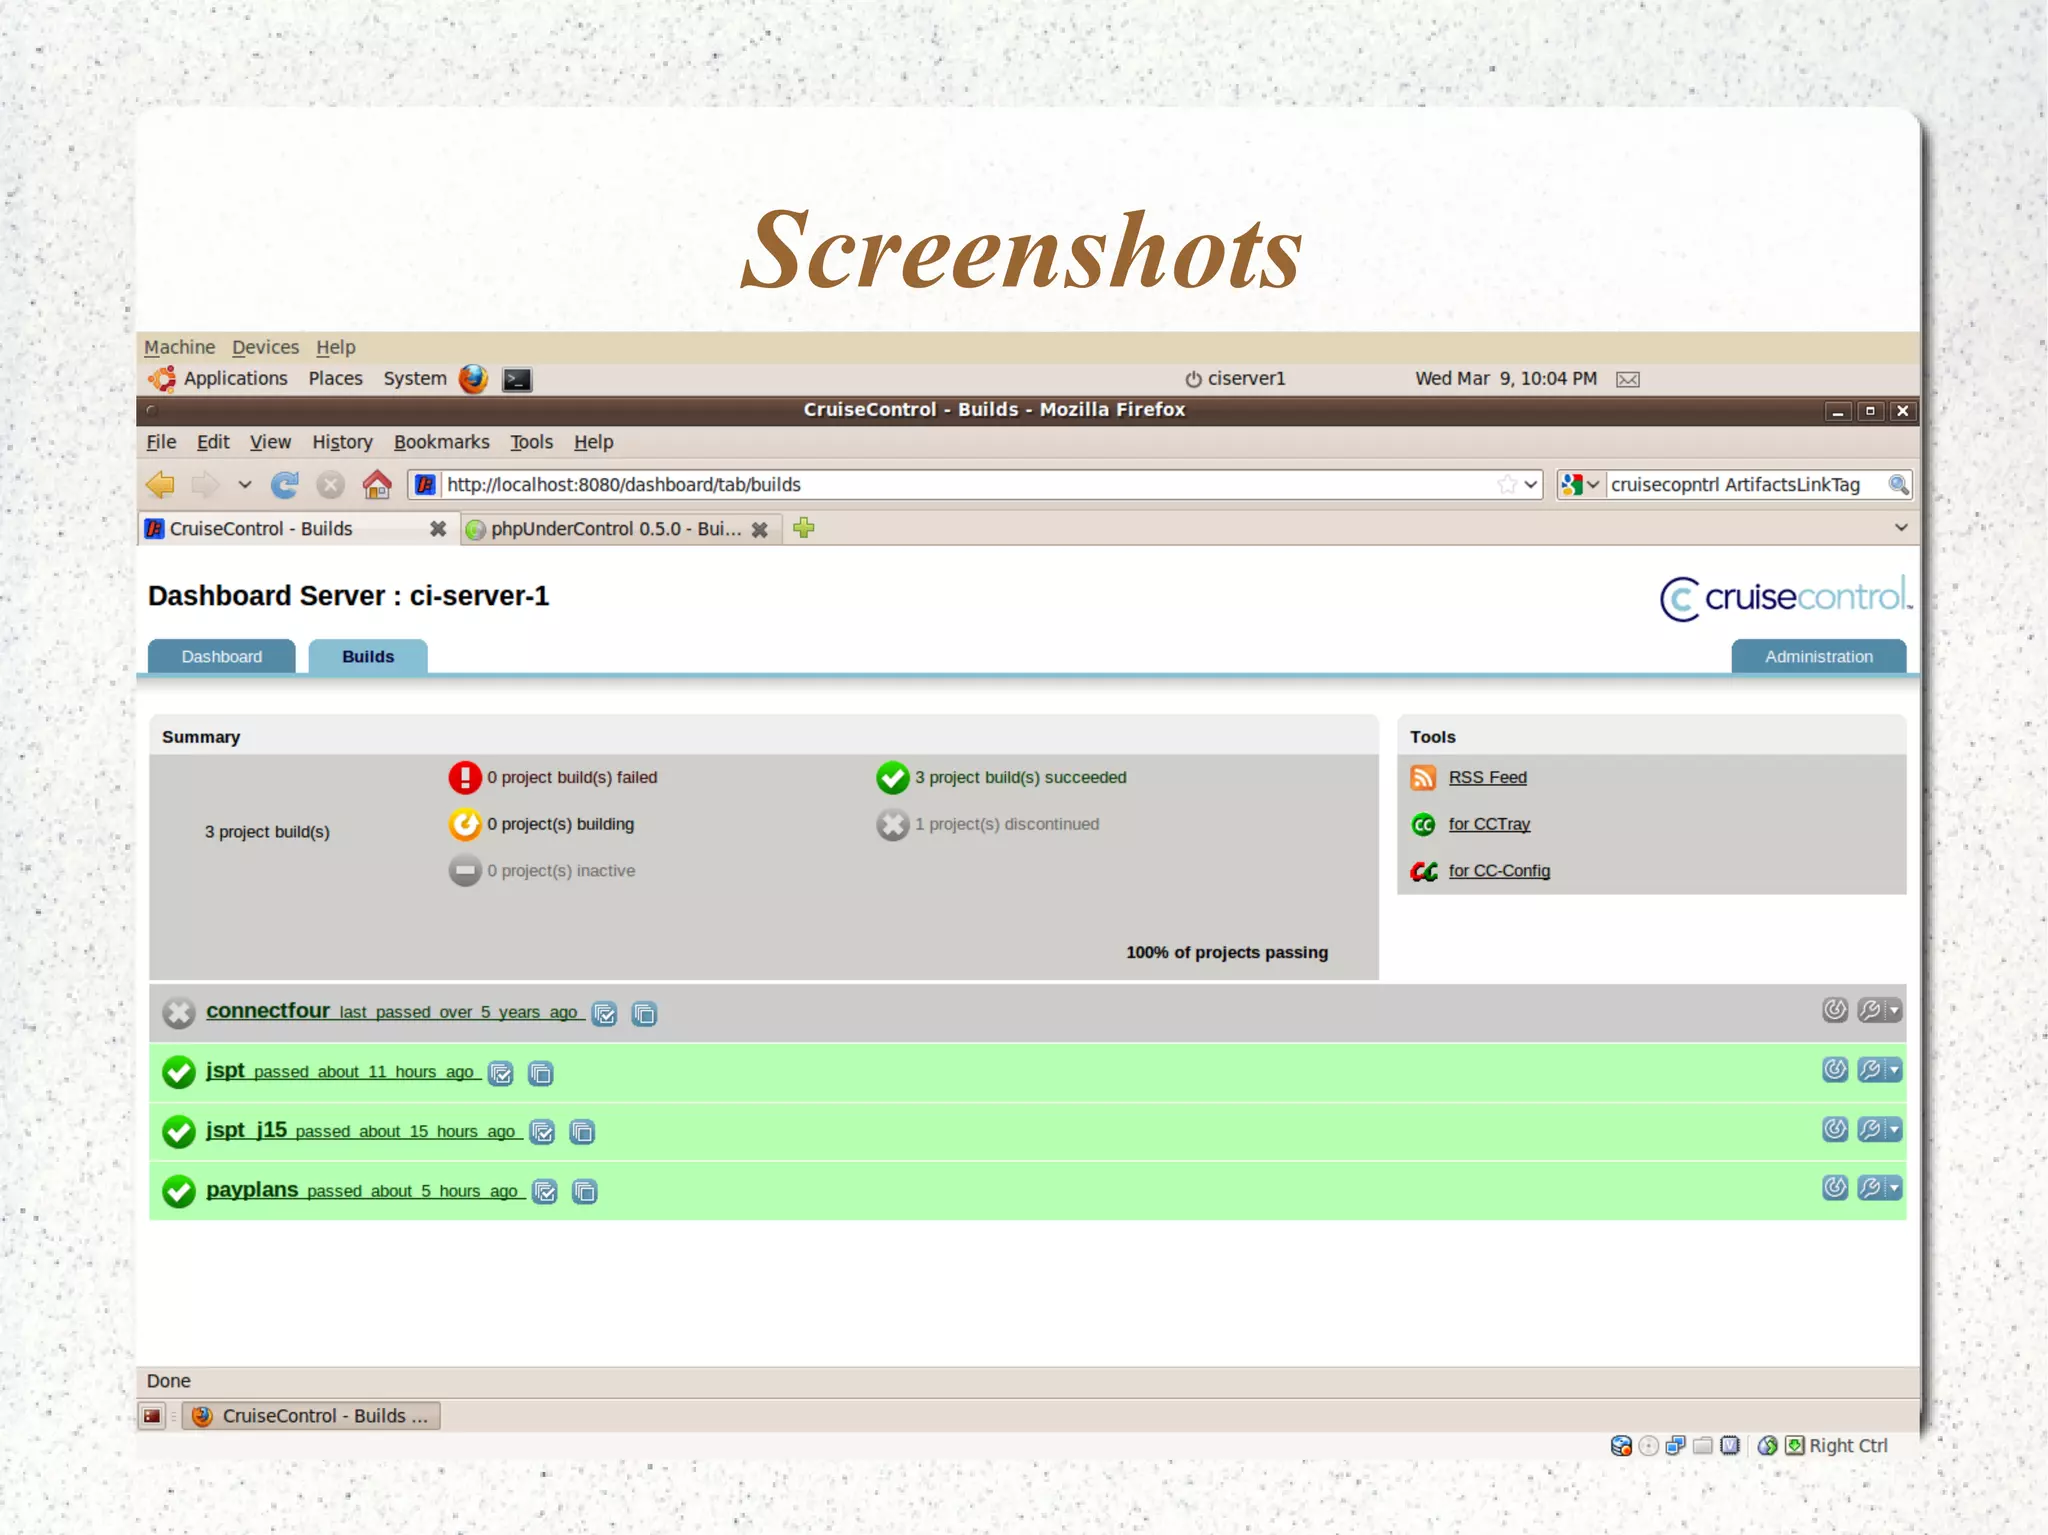Image resolution: width=2048 pixels, height=1535 pixels.
Task: Open all builds icon for jspt
Action: (x=541, y=1074)
